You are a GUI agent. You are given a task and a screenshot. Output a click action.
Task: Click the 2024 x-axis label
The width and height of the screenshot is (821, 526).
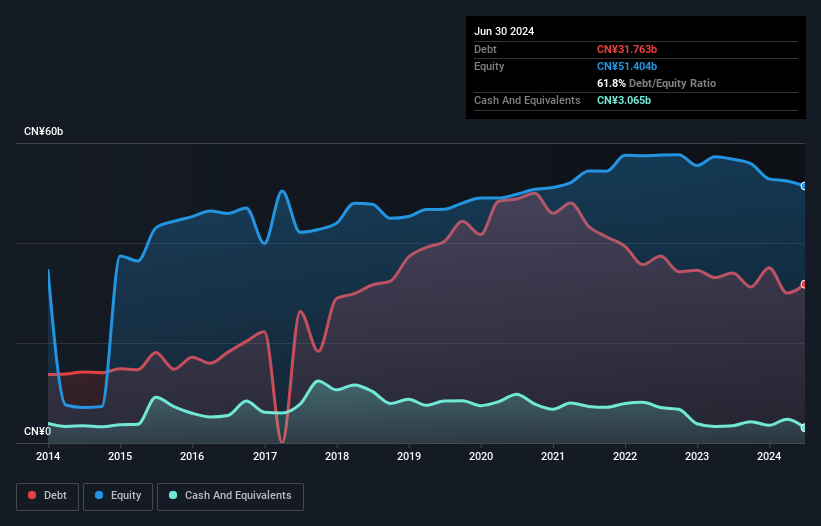click(769, 456)
